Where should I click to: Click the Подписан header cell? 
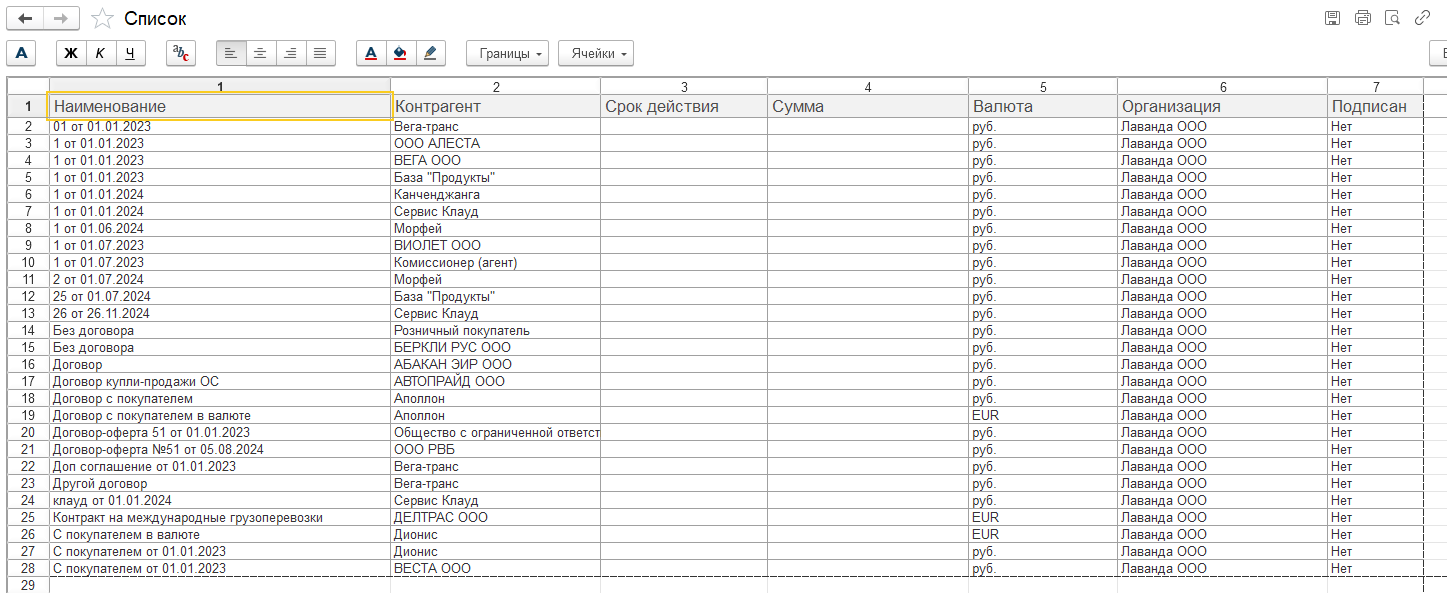[x=1375, y=106]
